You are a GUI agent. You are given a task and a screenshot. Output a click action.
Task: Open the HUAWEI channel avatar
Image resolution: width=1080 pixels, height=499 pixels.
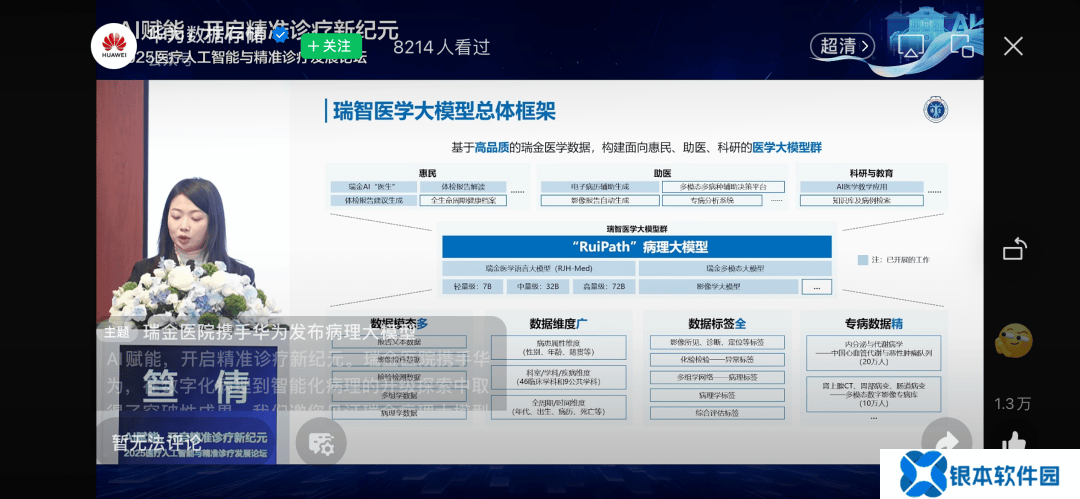point(114,46)
